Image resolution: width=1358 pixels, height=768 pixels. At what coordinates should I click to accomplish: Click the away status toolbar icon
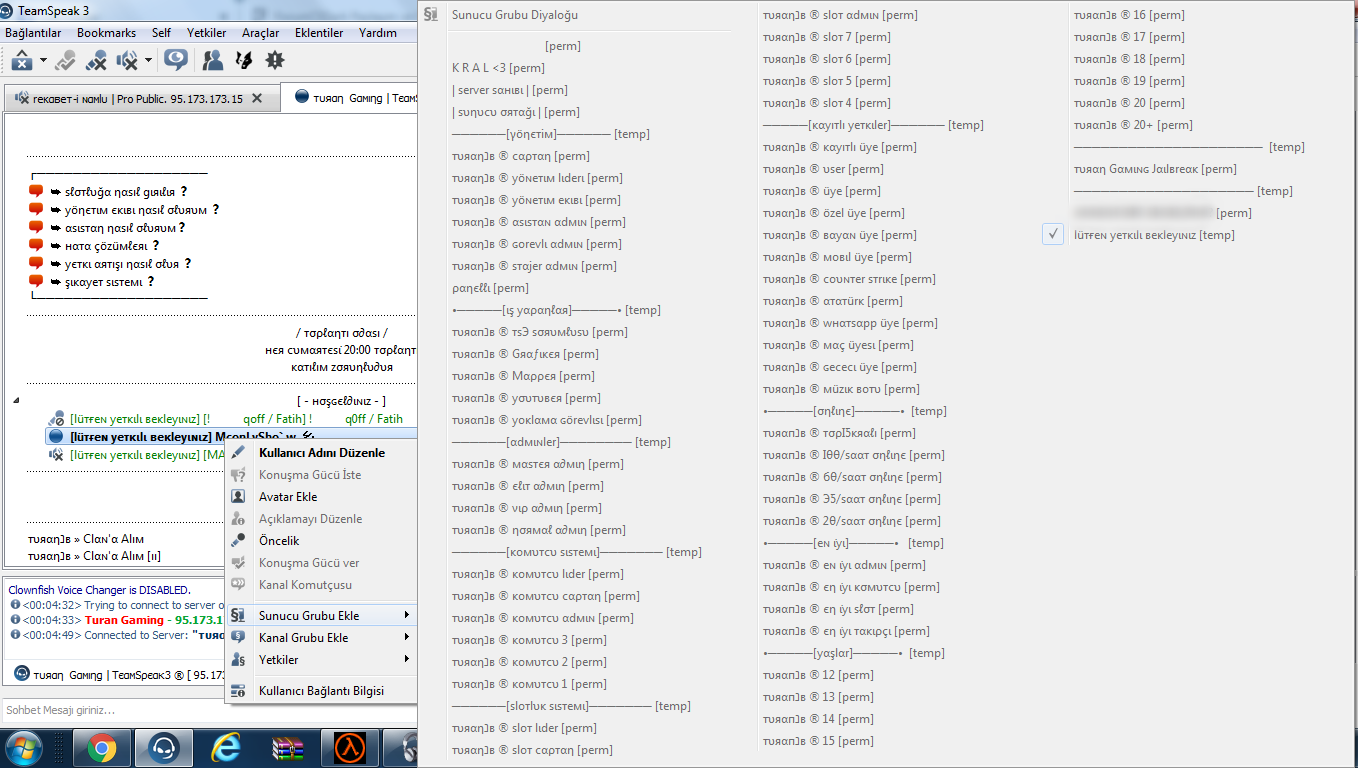coord(22,61)
